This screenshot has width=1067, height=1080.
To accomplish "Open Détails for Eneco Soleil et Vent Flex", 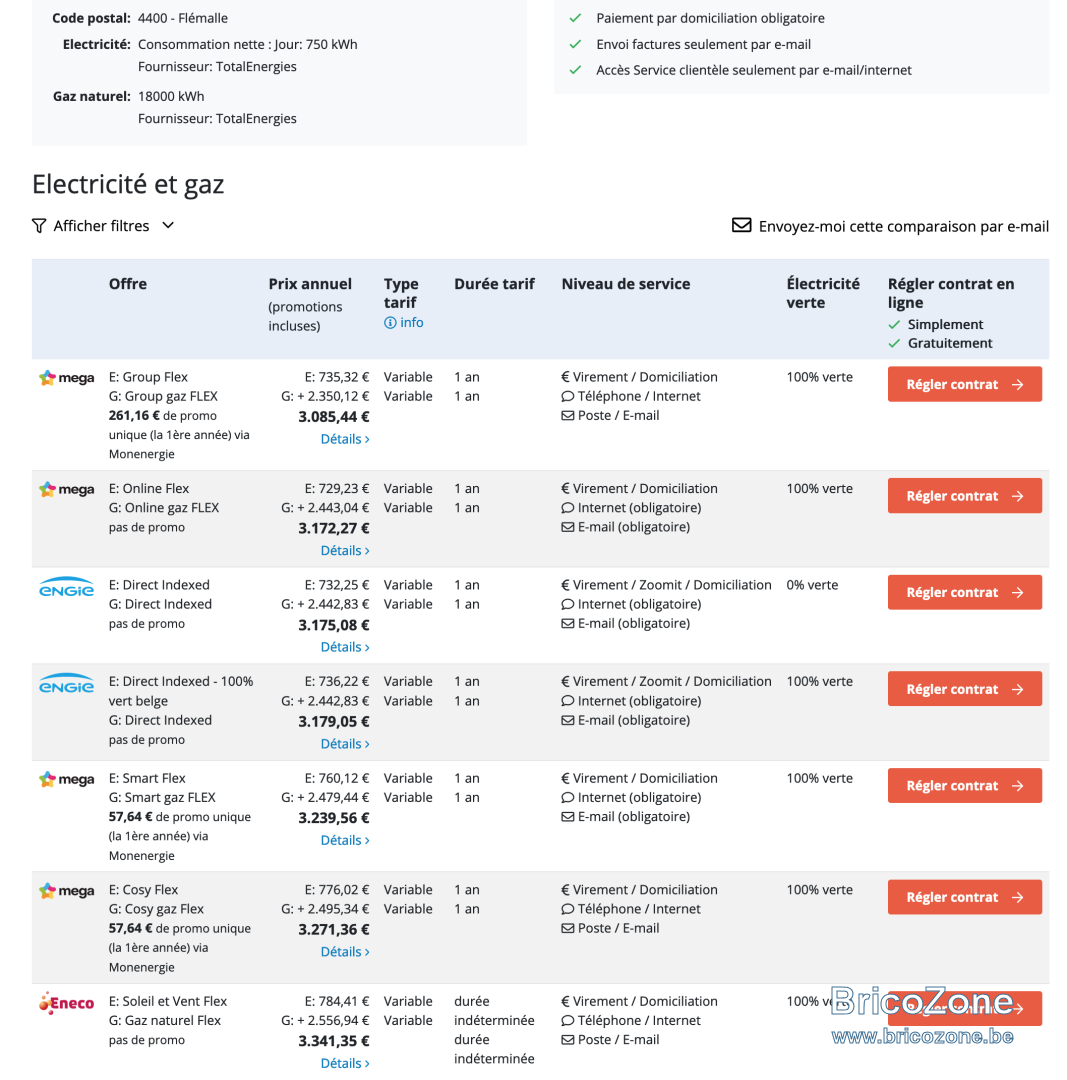I will click(345, 1063).
